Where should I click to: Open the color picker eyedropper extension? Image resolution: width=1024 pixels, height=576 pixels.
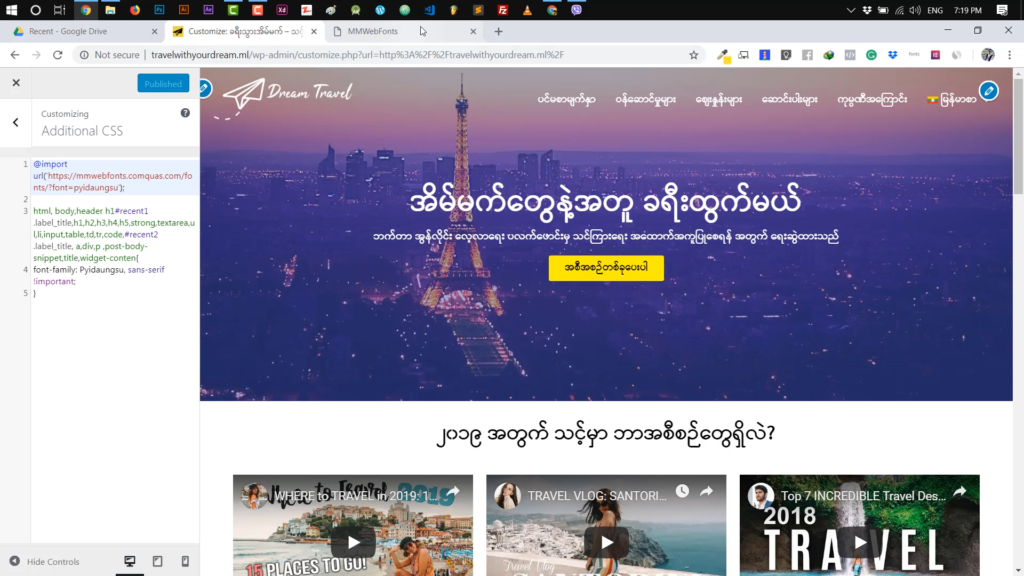pyautogui.click(x=723, y=56)
